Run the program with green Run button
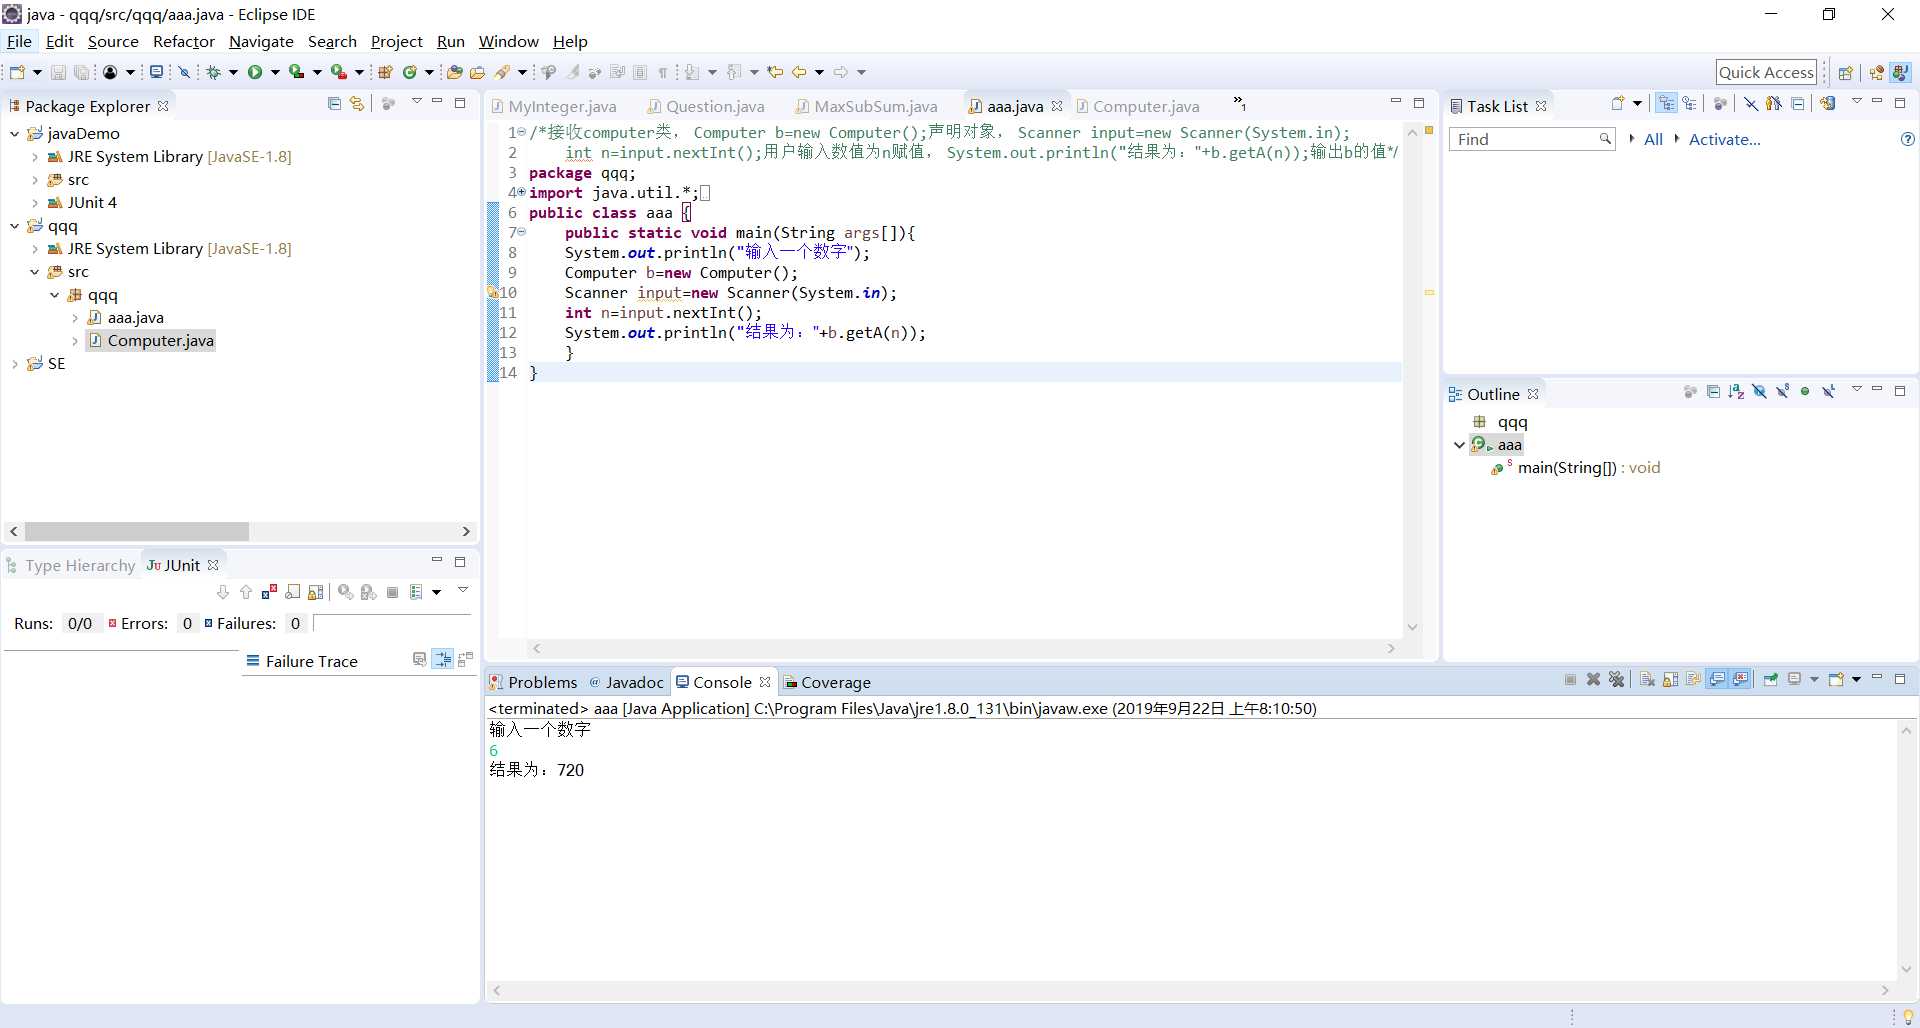Image resolution: width=1920 pixels, height=1028 pixels. click(255, 72)
